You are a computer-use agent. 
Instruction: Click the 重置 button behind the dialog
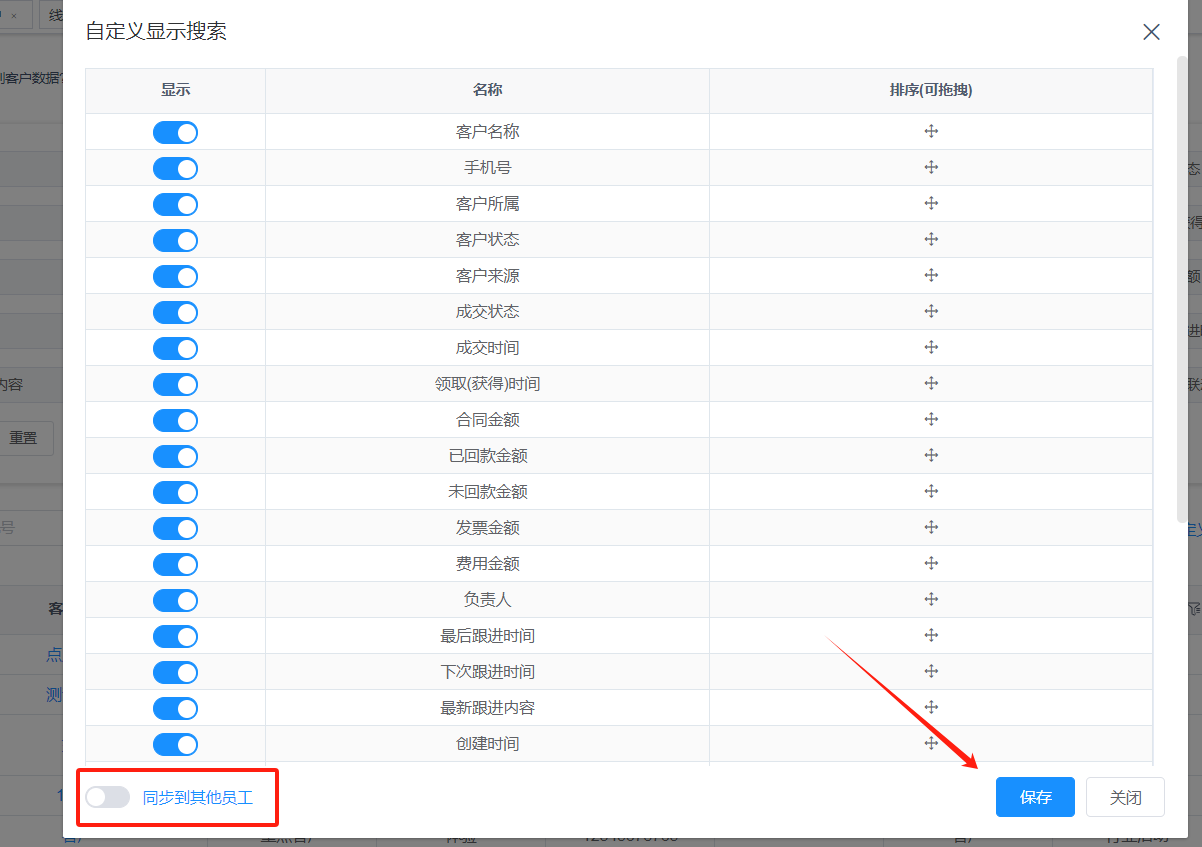pyautogui.click(x=24, y=438)
